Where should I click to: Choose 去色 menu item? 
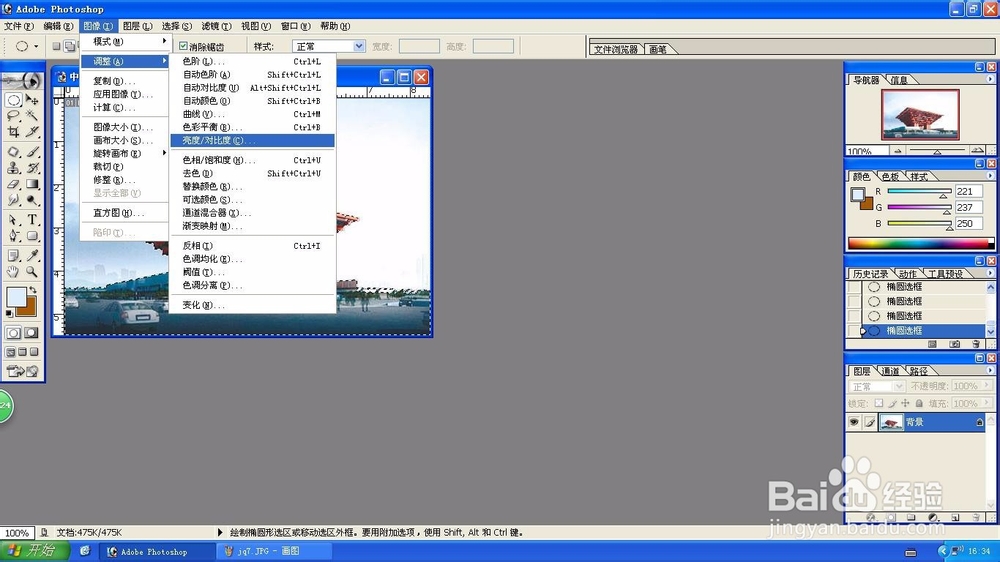click(x=253, y=174)
